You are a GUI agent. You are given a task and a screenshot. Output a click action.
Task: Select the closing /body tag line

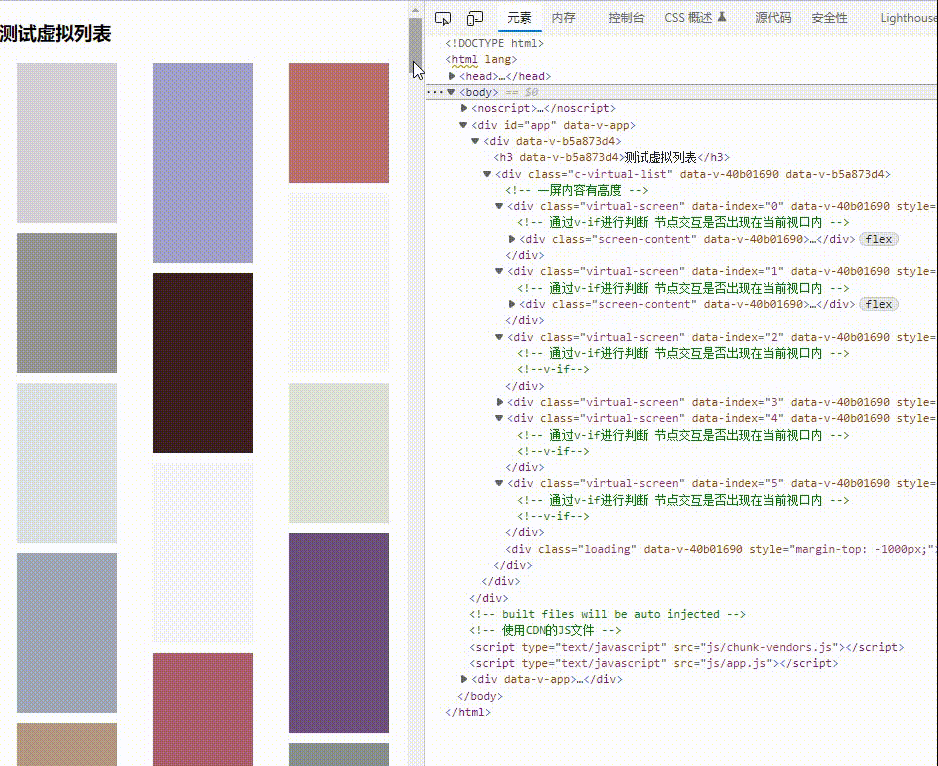tap(480, 696)
